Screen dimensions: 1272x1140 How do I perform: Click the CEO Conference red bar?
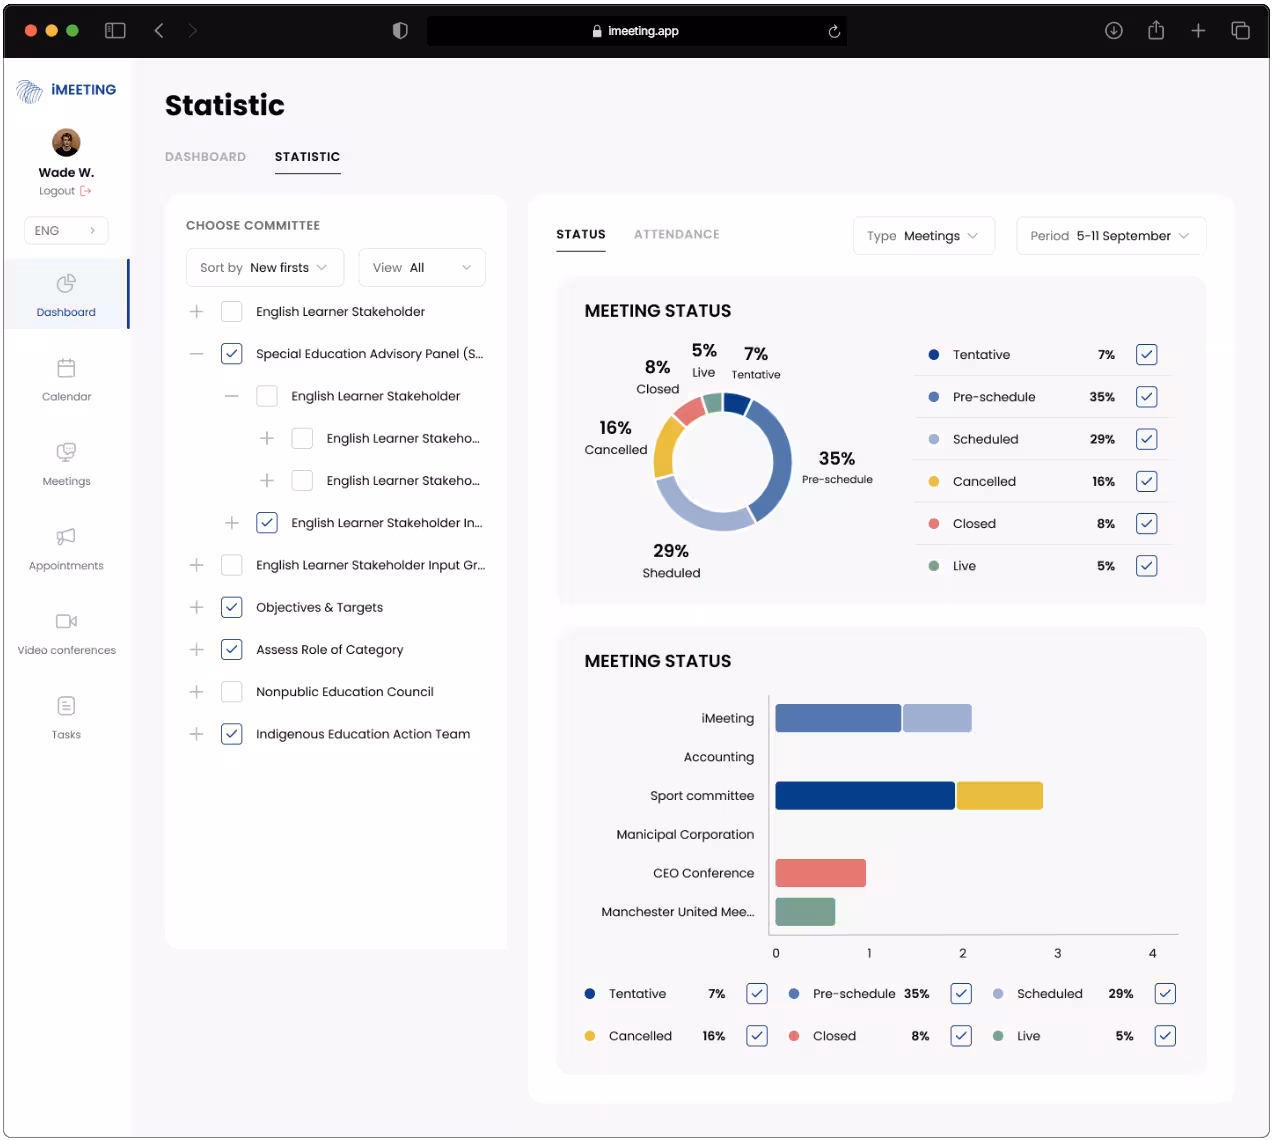coord(821,873)
